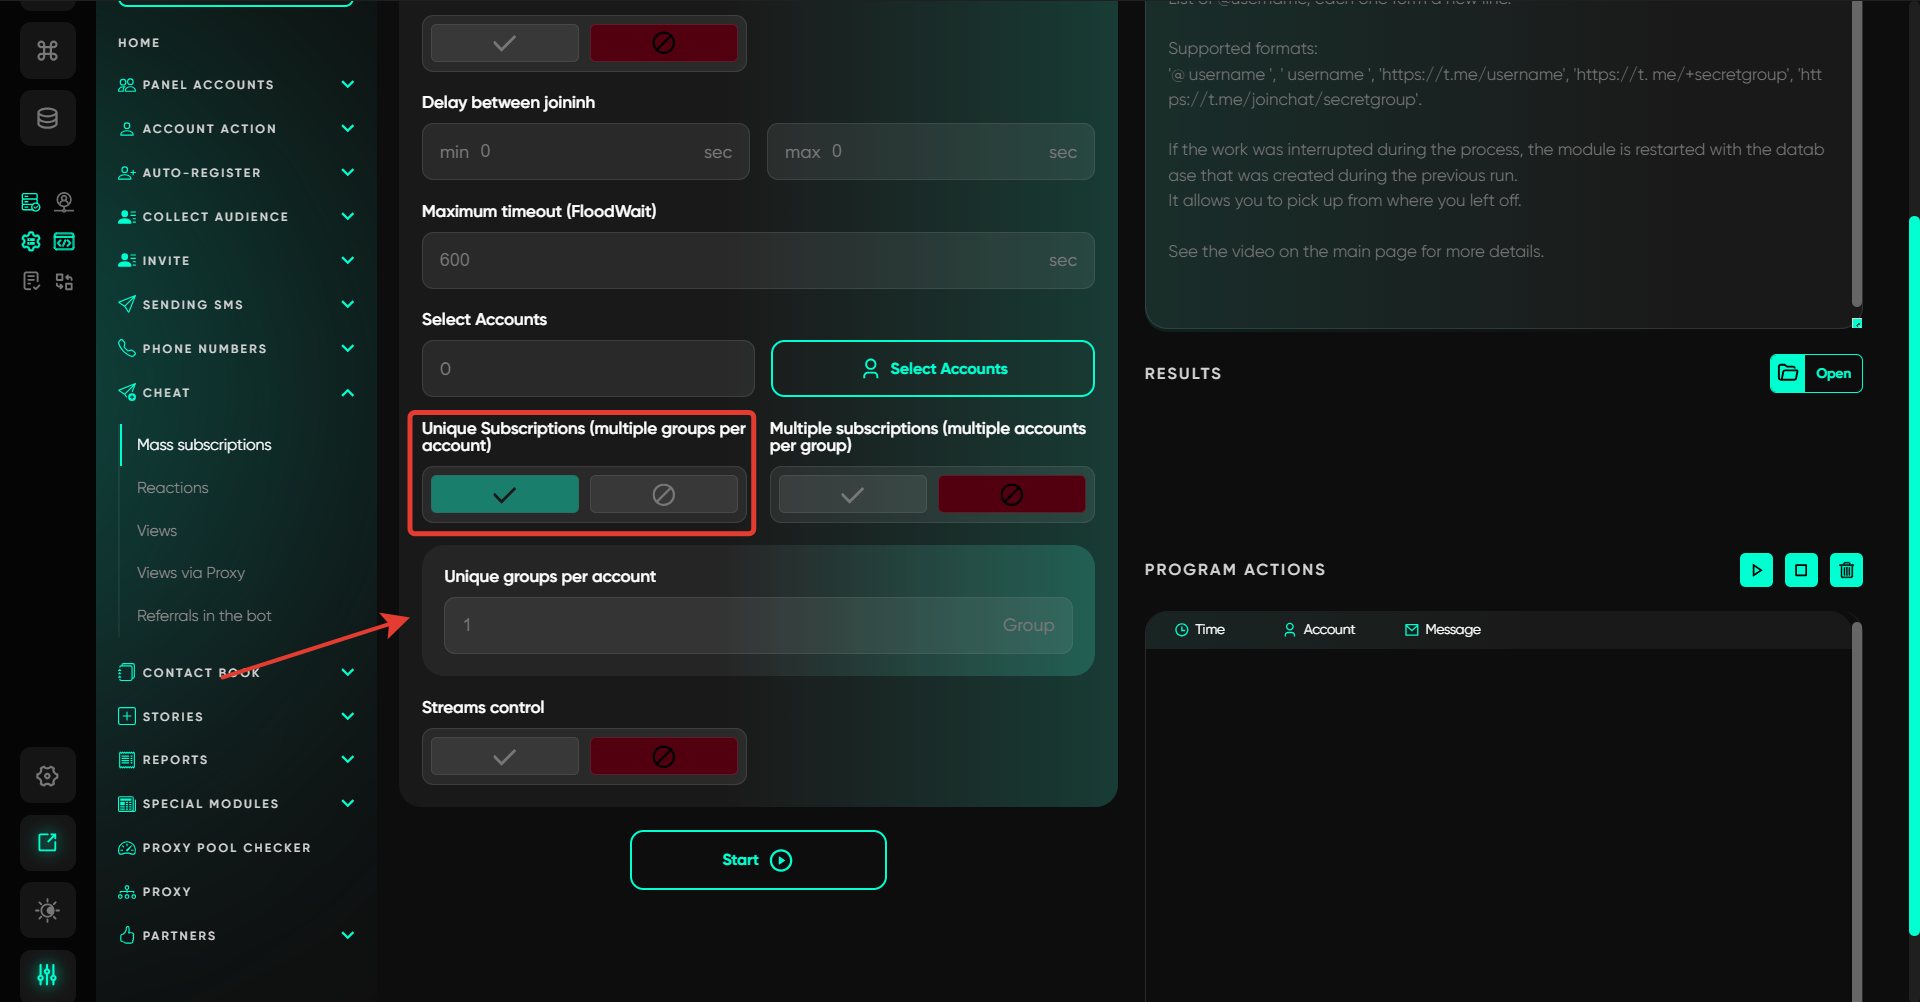This screenshot has width=1920, height=1002.
Task: Click the stop icon in Program Actions
Action: pyautogui.click(x=1801, y=570)
